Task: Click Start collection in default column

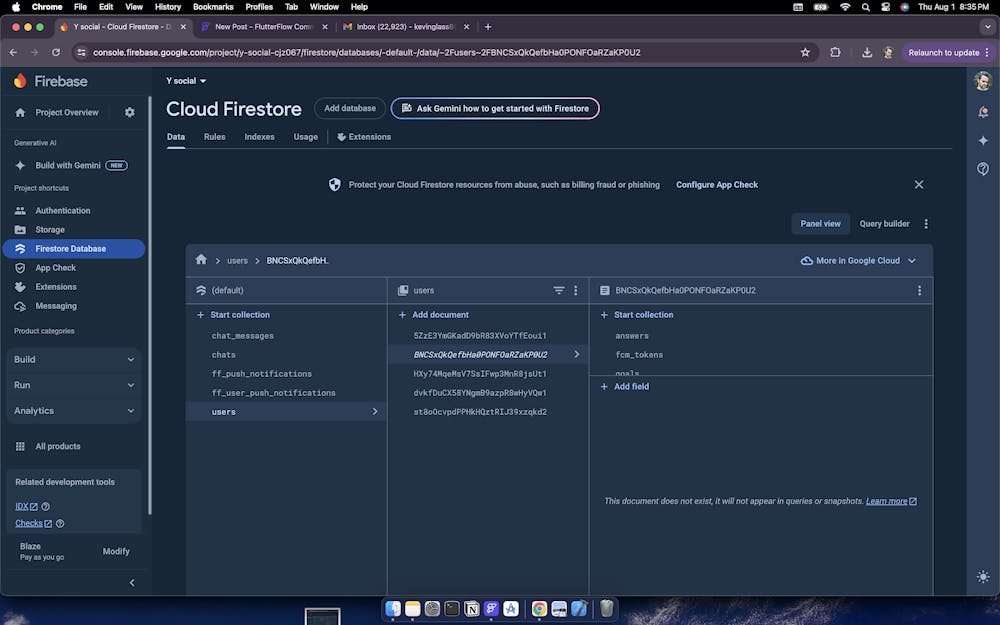Action: (233, 315)
